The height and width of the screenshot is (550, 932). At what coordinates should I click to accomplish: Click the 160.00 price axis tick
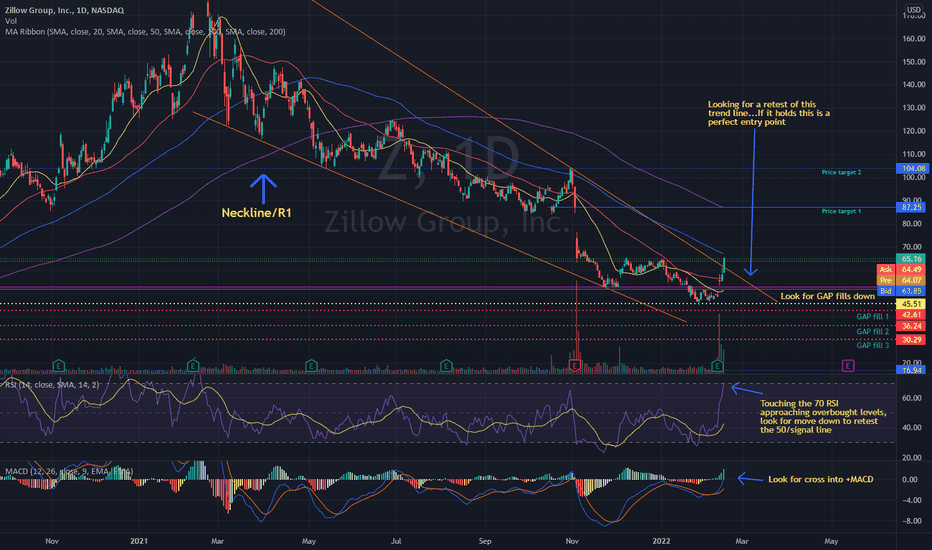point(914,39)
